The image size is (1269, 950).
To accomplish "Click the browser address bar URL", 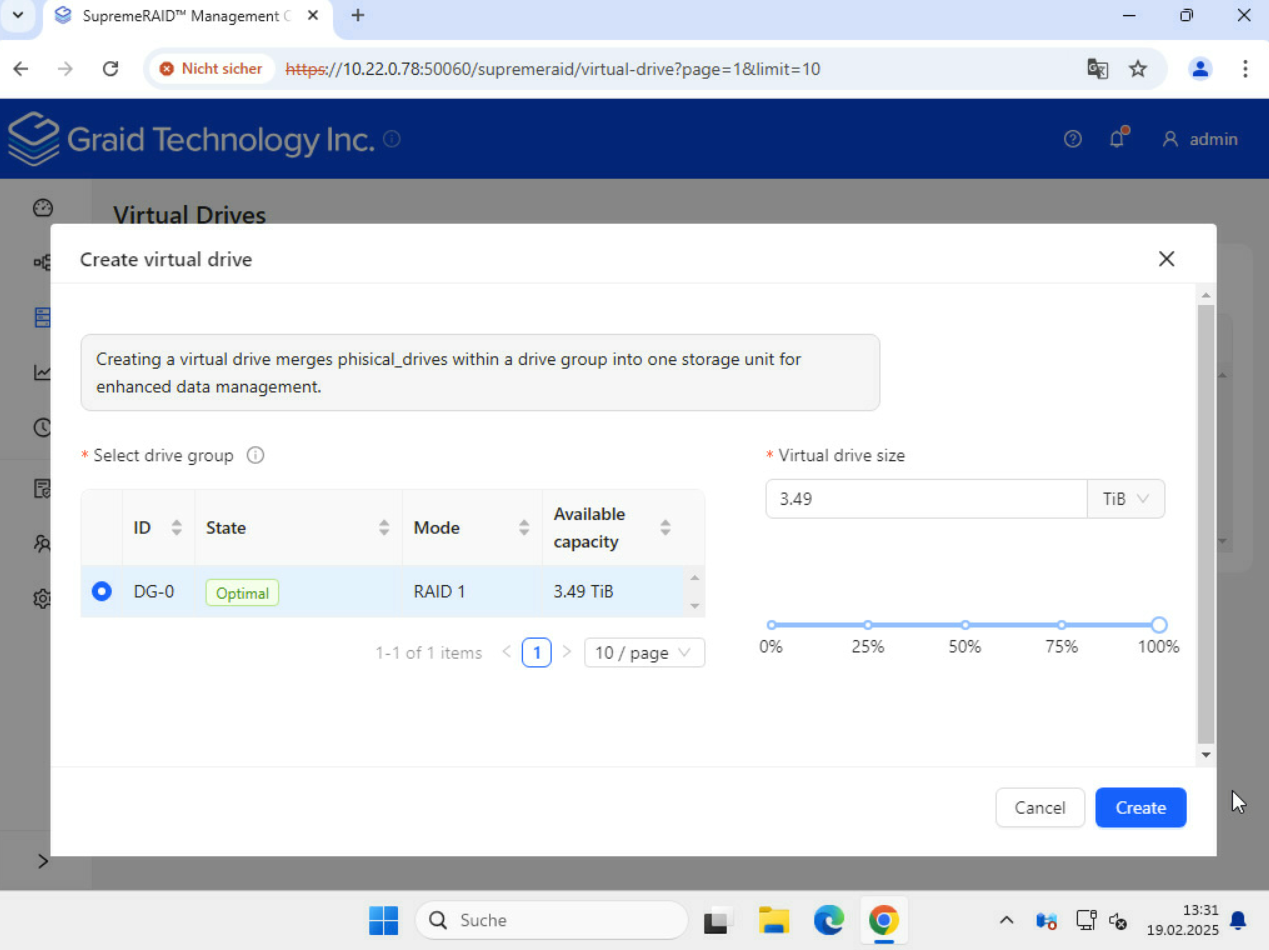I will [x=552, y=69].
